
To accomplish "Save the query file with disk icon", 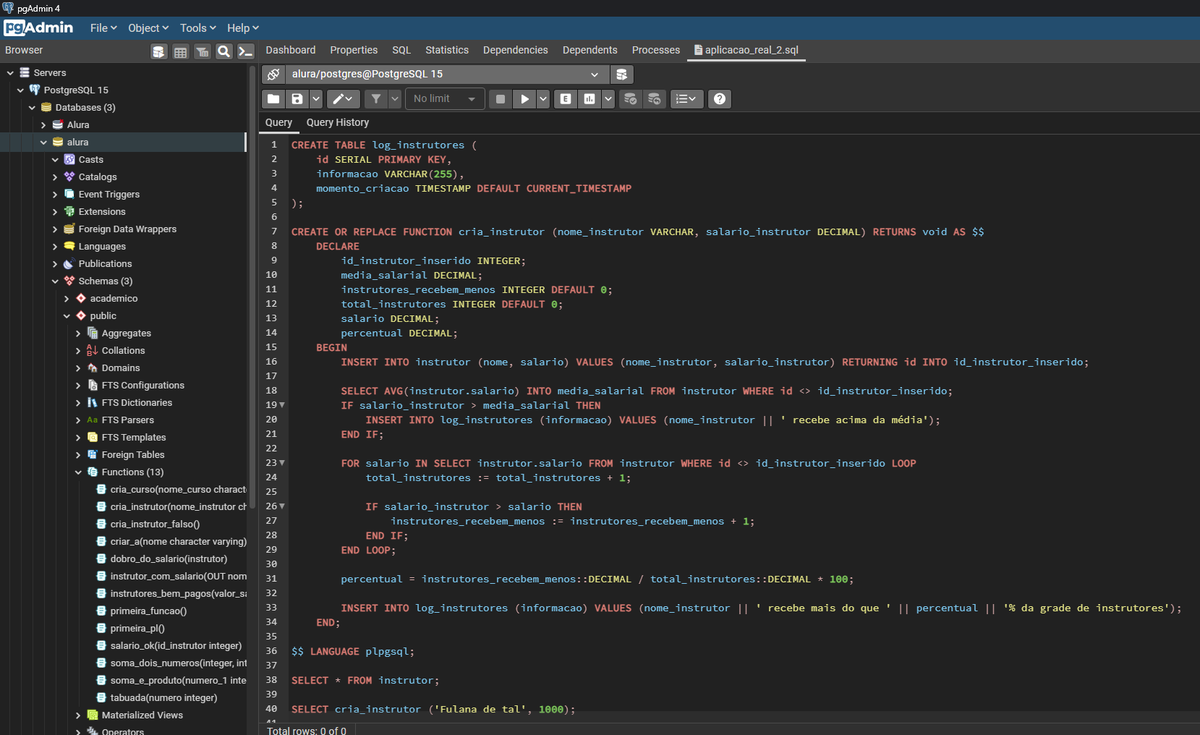I will (x=297, y=99).
